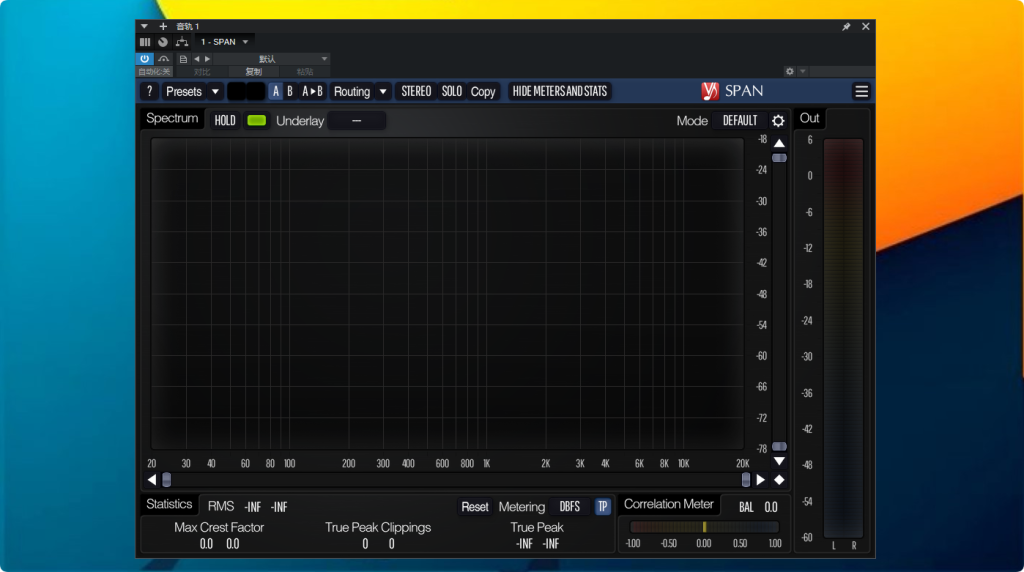This screenshot has width=1024, height=572.
Task: Reset the statistics counters
Action: coord(475,507)
